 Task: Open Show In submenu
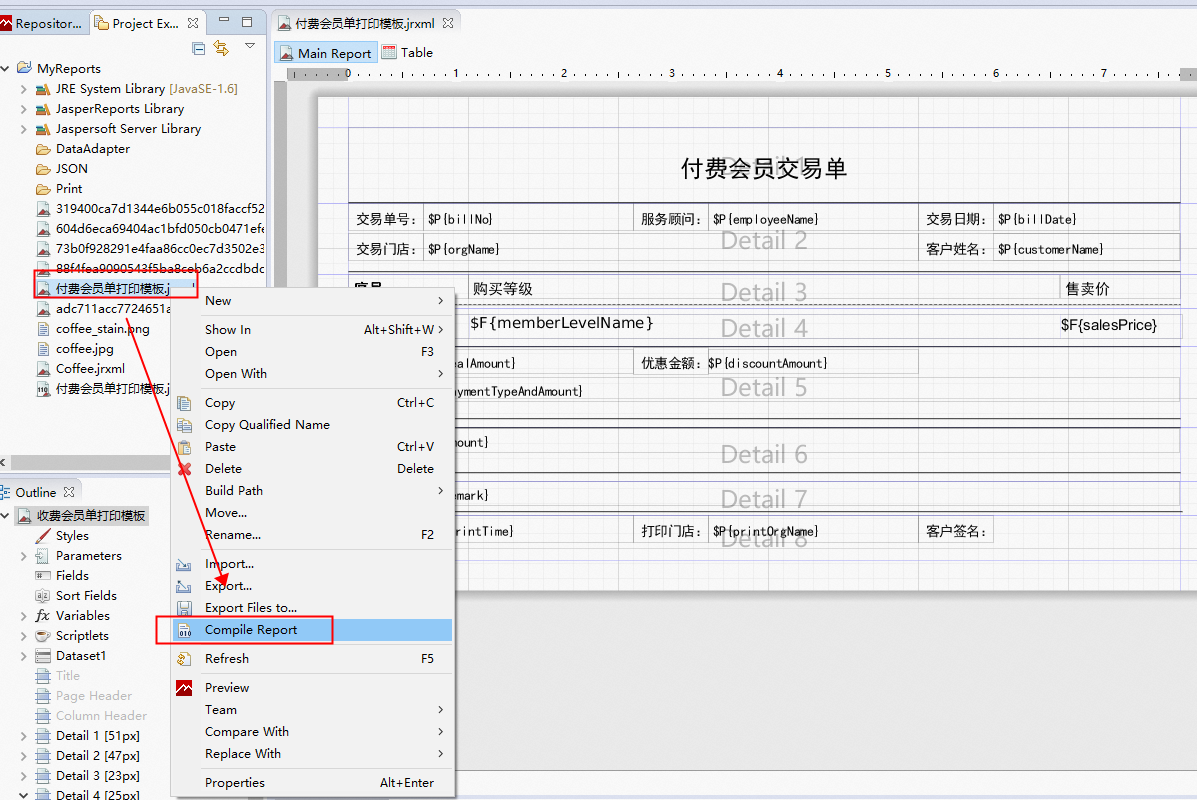[313, 330]
